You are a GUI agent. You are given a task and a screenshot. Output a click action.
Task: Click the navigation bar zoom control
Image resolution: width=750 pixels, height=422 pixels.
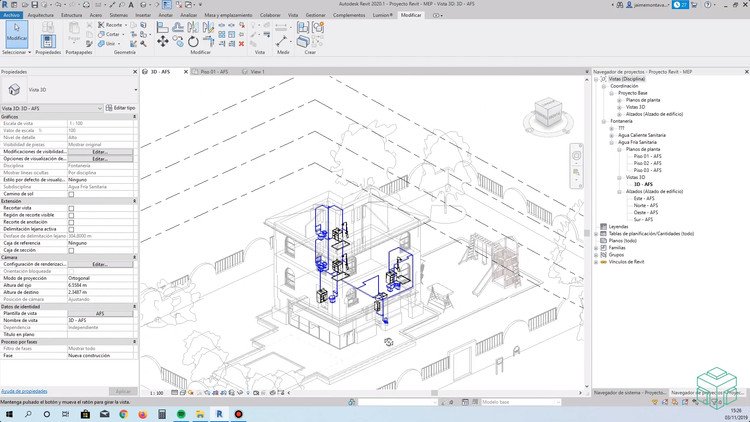[x=574, y=172]
